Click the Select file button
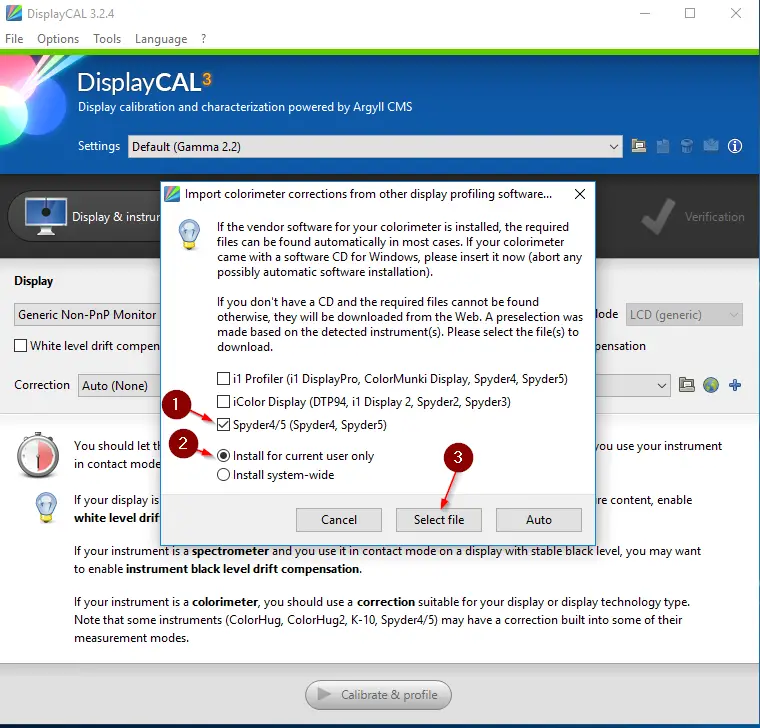The height and width of the screenshot is (728, 760). click(439, 520)
